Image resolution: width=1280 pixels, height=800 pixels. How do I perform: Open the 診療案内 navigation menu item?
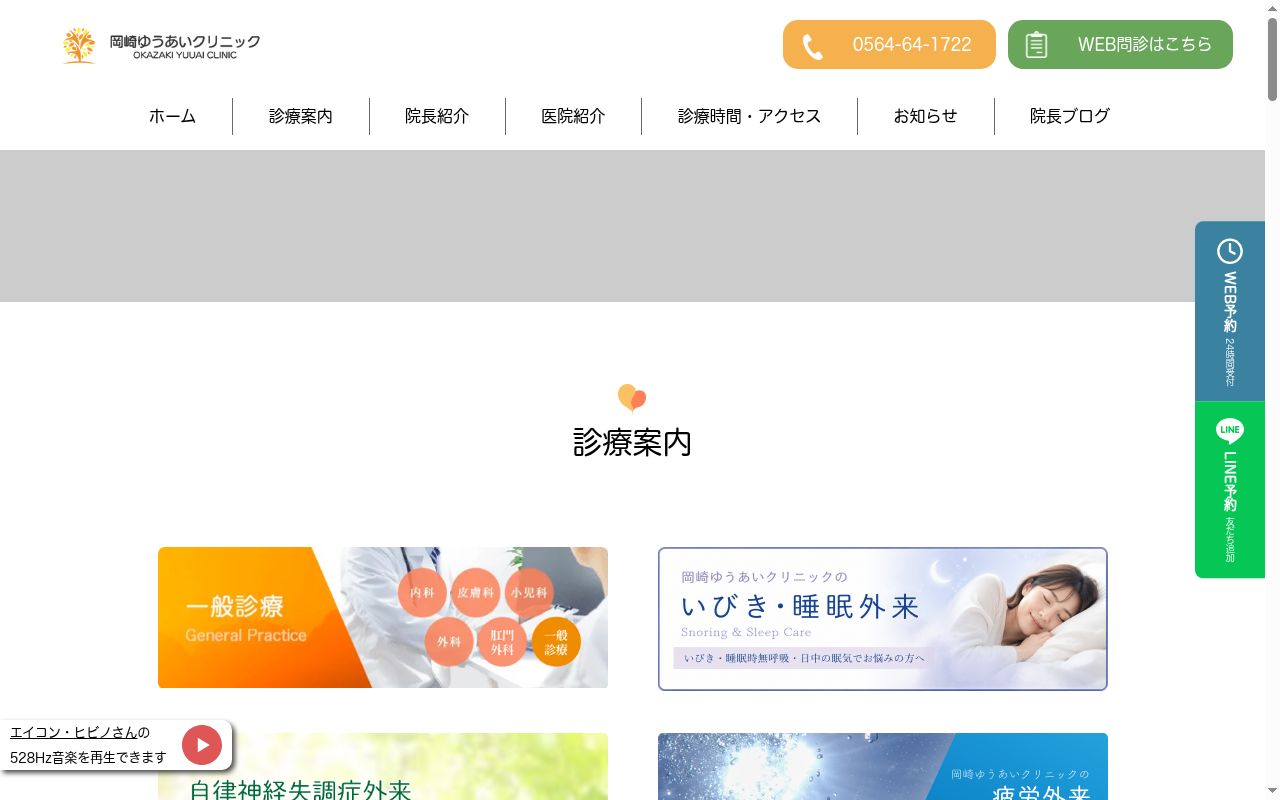click(x=301, y=116)
